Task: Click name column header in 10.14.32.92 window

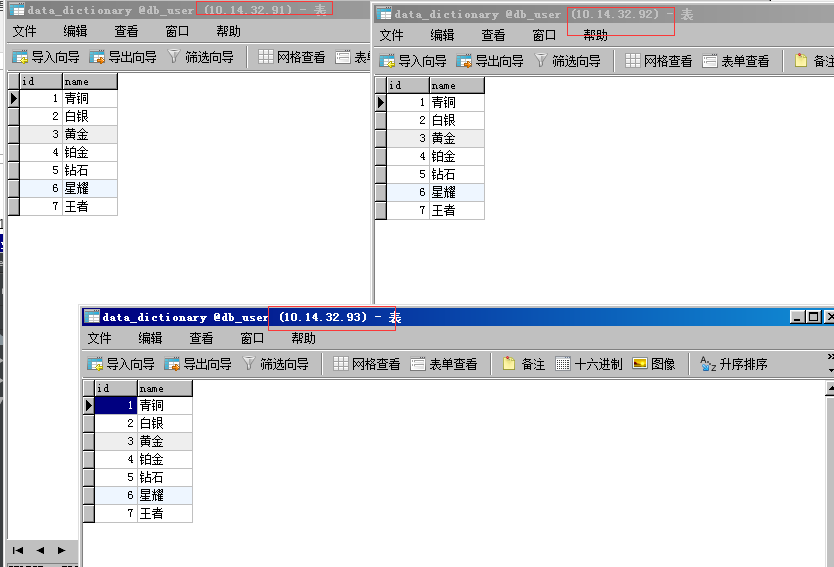Action: click(457, 85)
